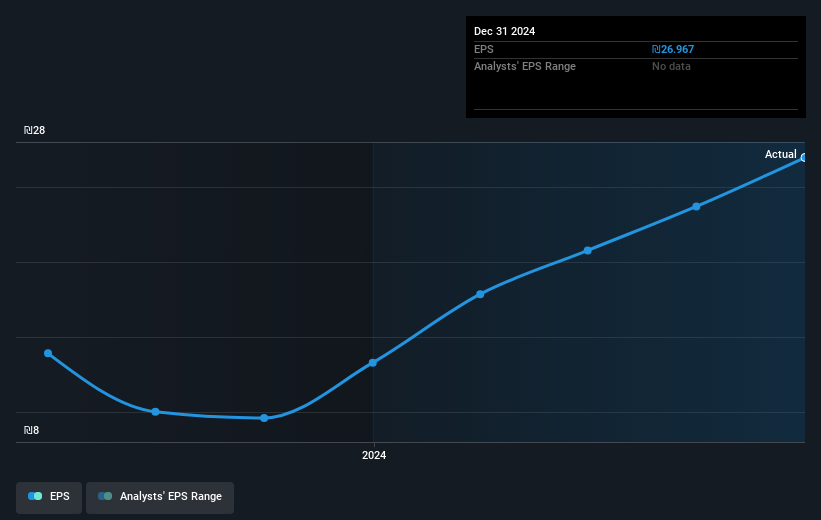The height and width of the screenshot is (520, 821).
Task: Select the lowest EPS data point
Action: click(264, 418)
